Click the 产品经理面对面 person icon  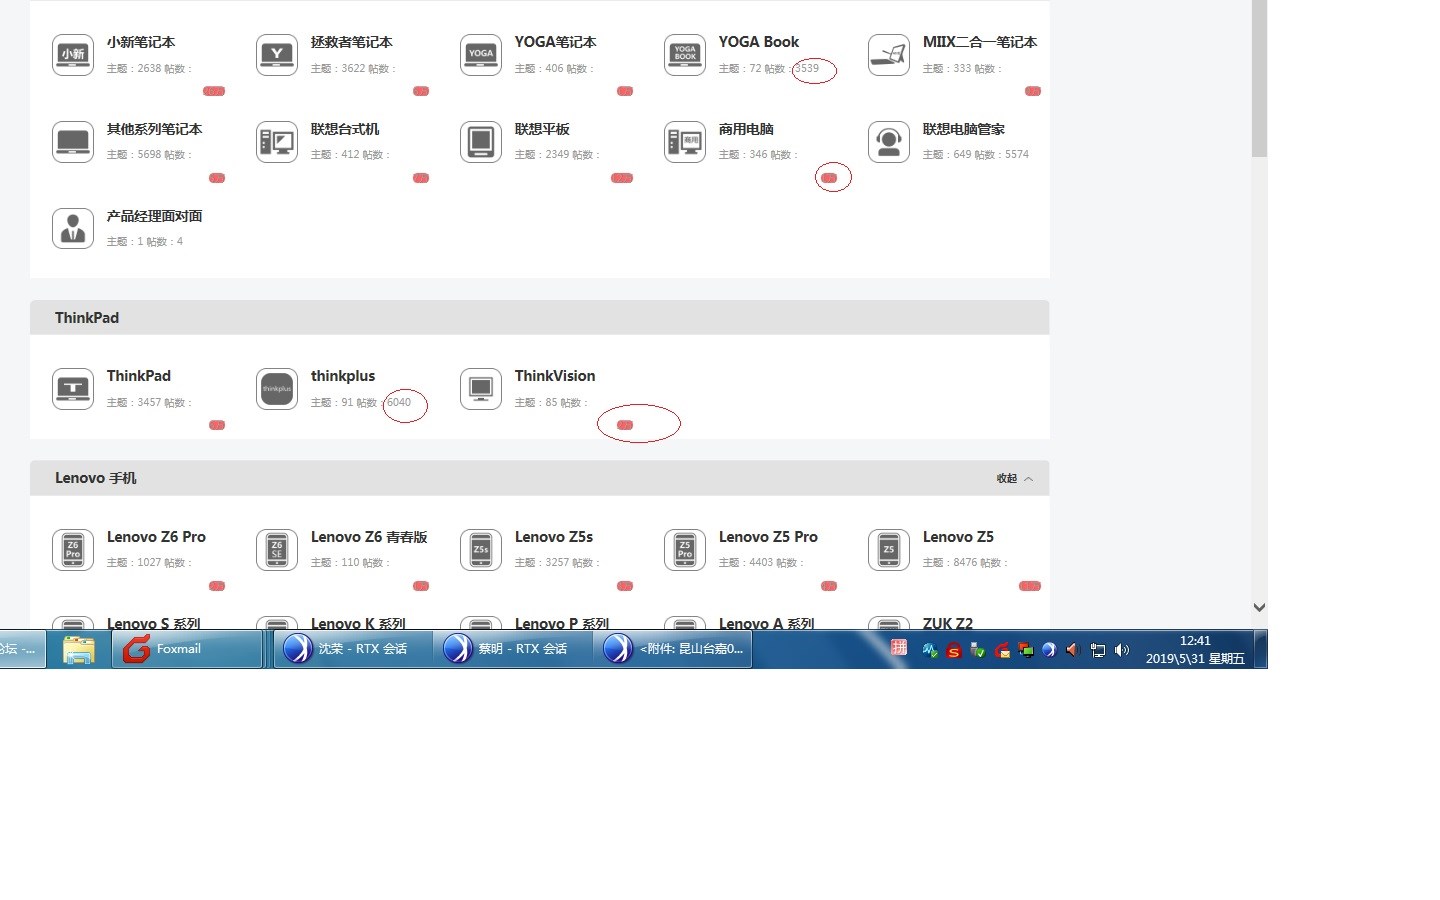pos(73,229)
